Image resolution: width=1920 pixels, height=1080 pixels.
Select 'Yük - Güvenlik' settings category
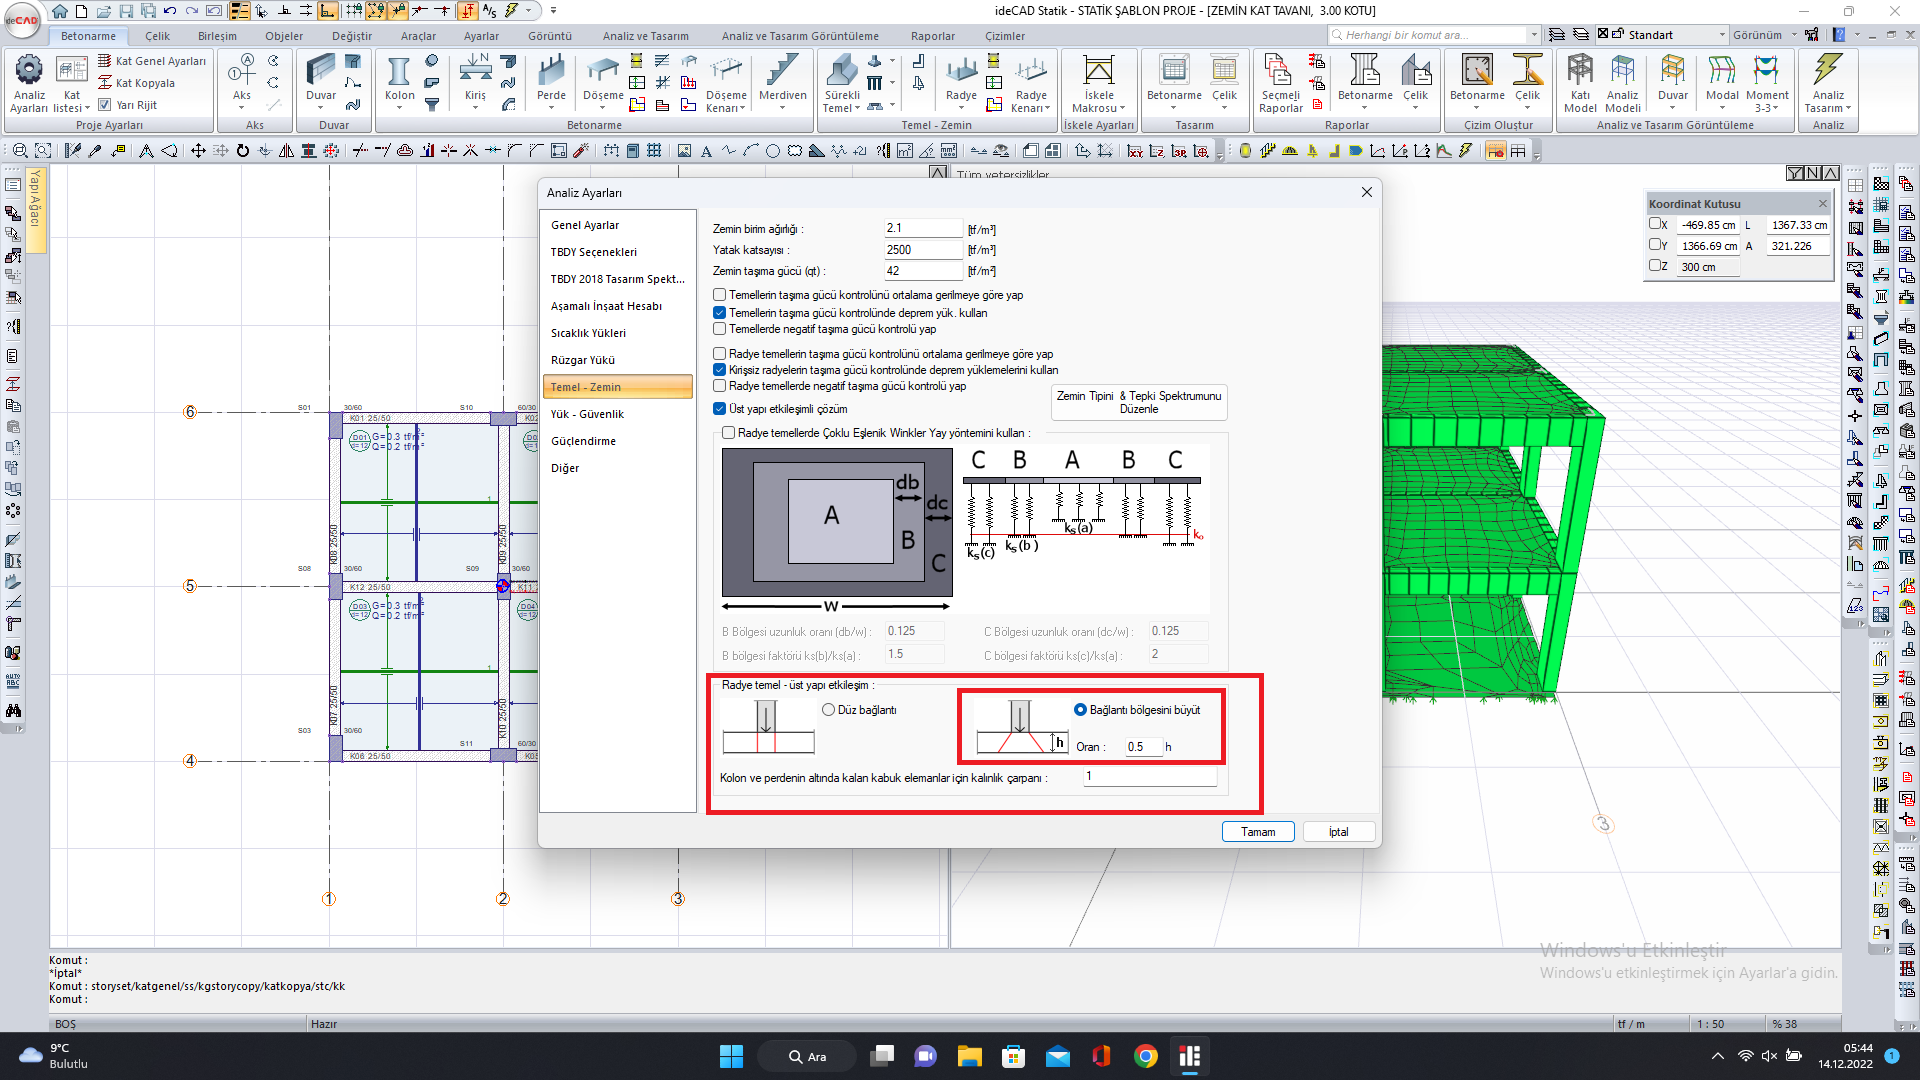coord(617,414)
